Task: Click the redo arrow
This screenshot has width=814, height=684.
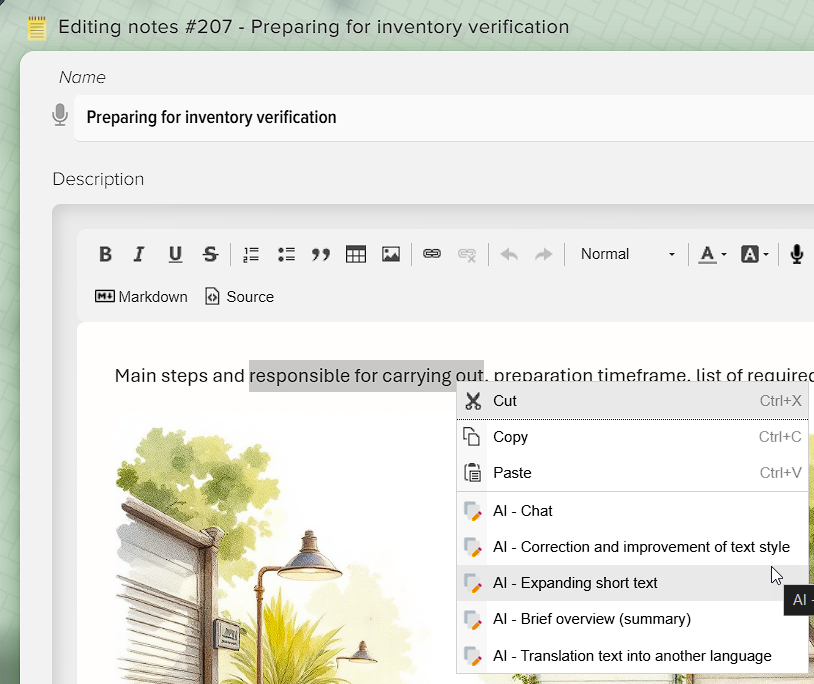Action: point(544,254)
